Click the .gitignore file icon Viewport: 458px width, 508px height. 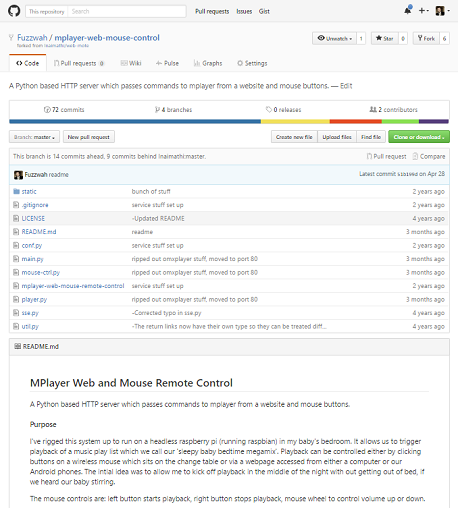[16, 205]
